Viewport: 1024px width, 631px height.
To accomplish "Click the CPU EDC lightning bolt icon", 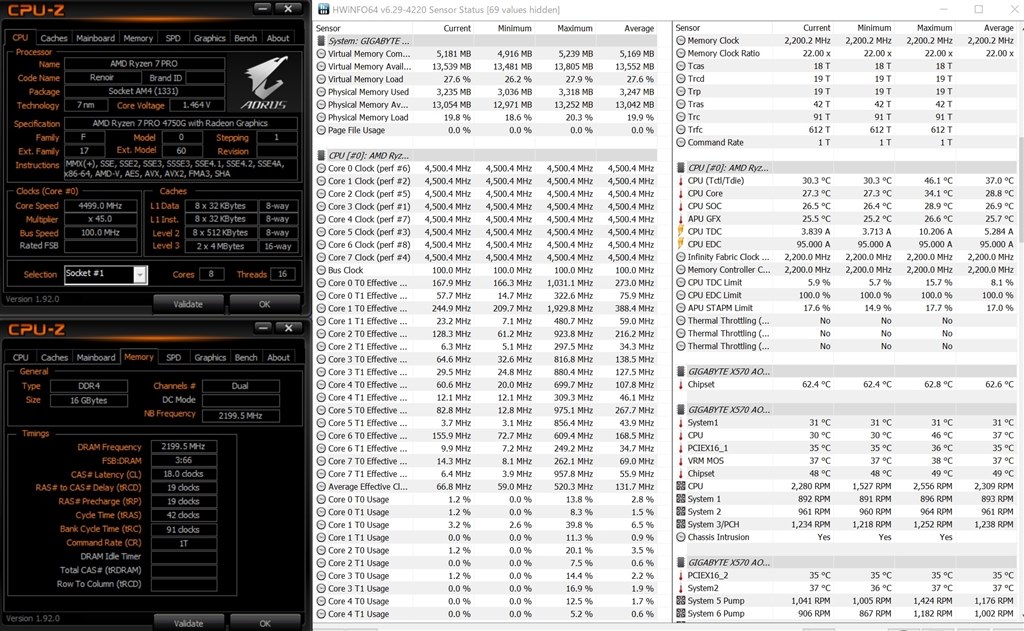I will pos(680,244).
